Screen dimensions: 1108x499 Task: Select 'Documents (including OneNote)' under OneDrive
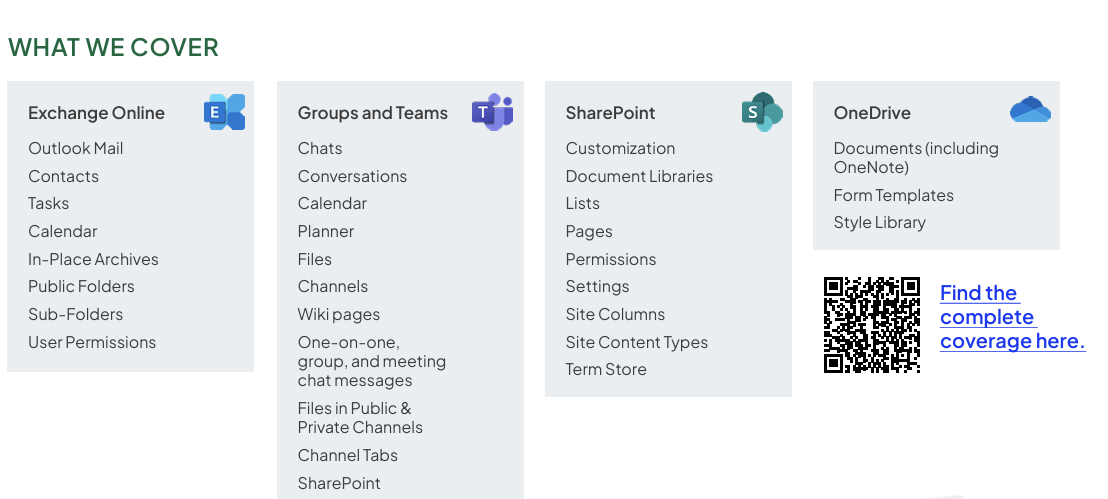[917, 158]
